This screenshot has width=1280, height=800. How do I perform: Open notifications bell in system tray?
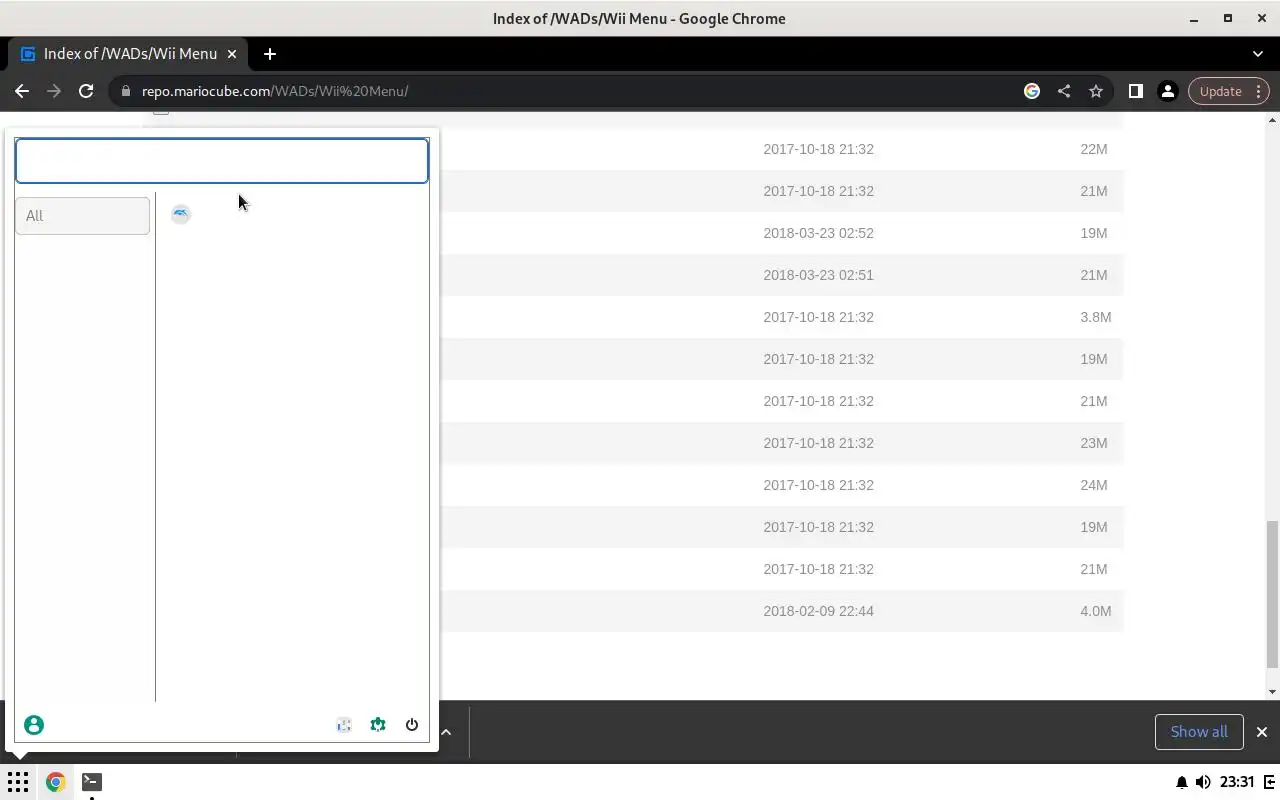click(x=1181, y=782)
